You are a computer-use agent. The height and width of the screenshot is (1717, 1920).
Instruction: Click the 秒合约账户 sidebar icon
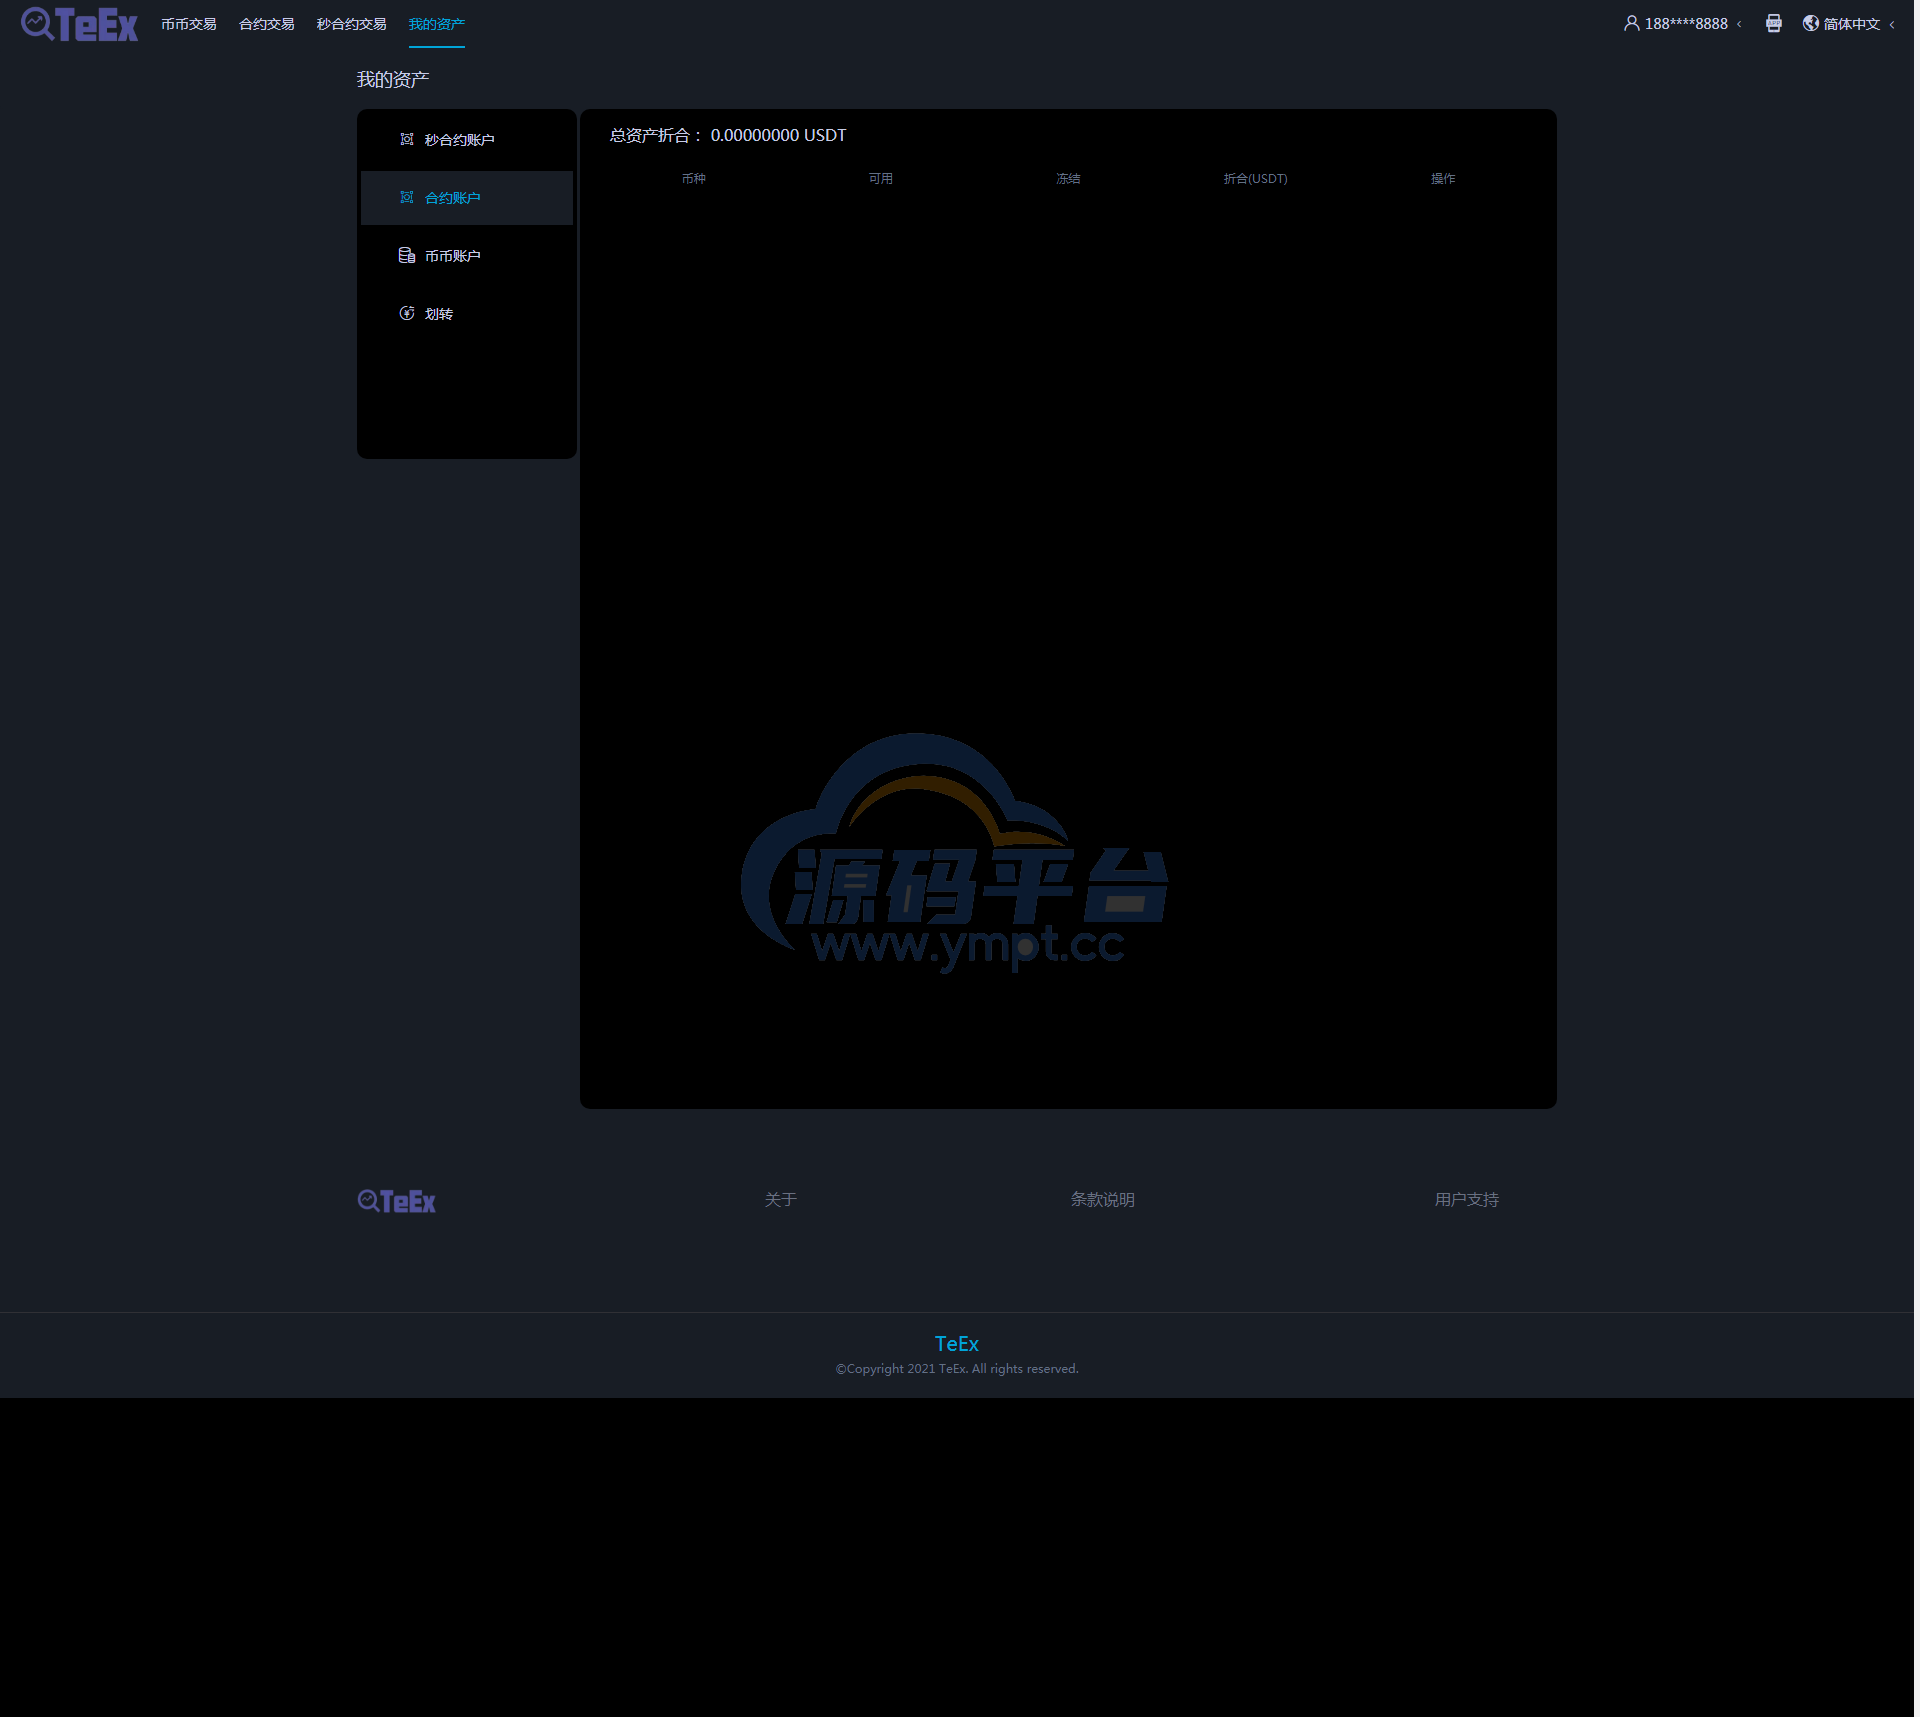(407, 139)
